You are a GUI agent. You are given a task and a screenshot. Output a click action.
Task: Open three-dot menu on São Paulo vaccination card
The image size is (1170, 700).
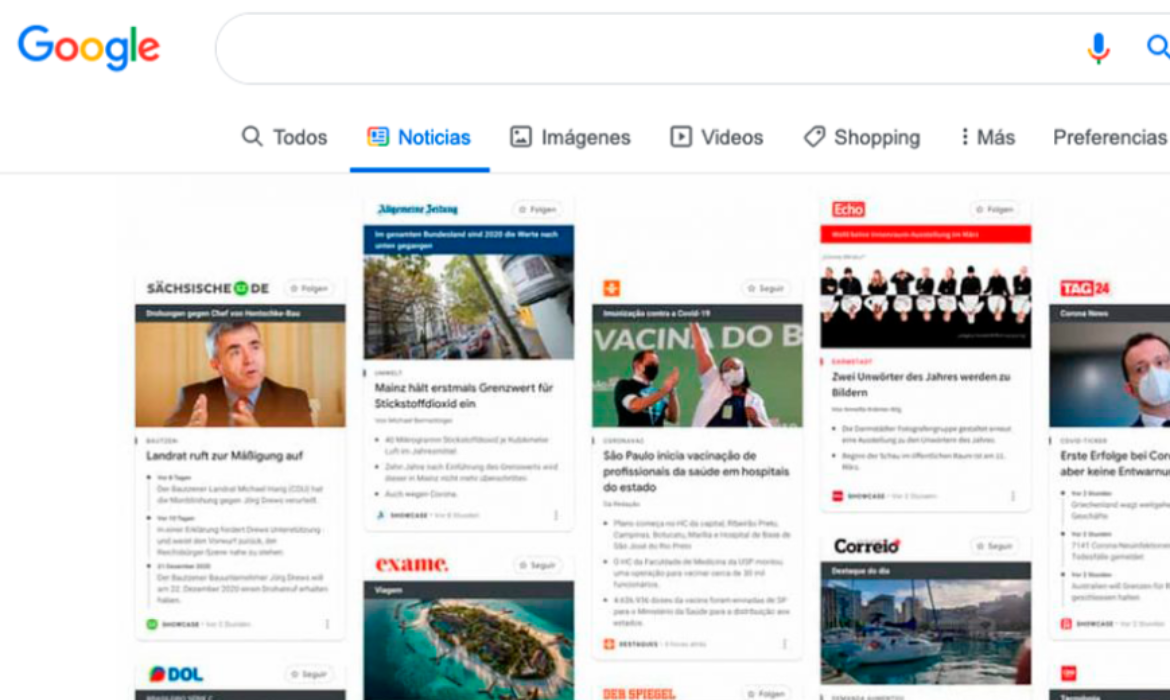pos(784,644)
